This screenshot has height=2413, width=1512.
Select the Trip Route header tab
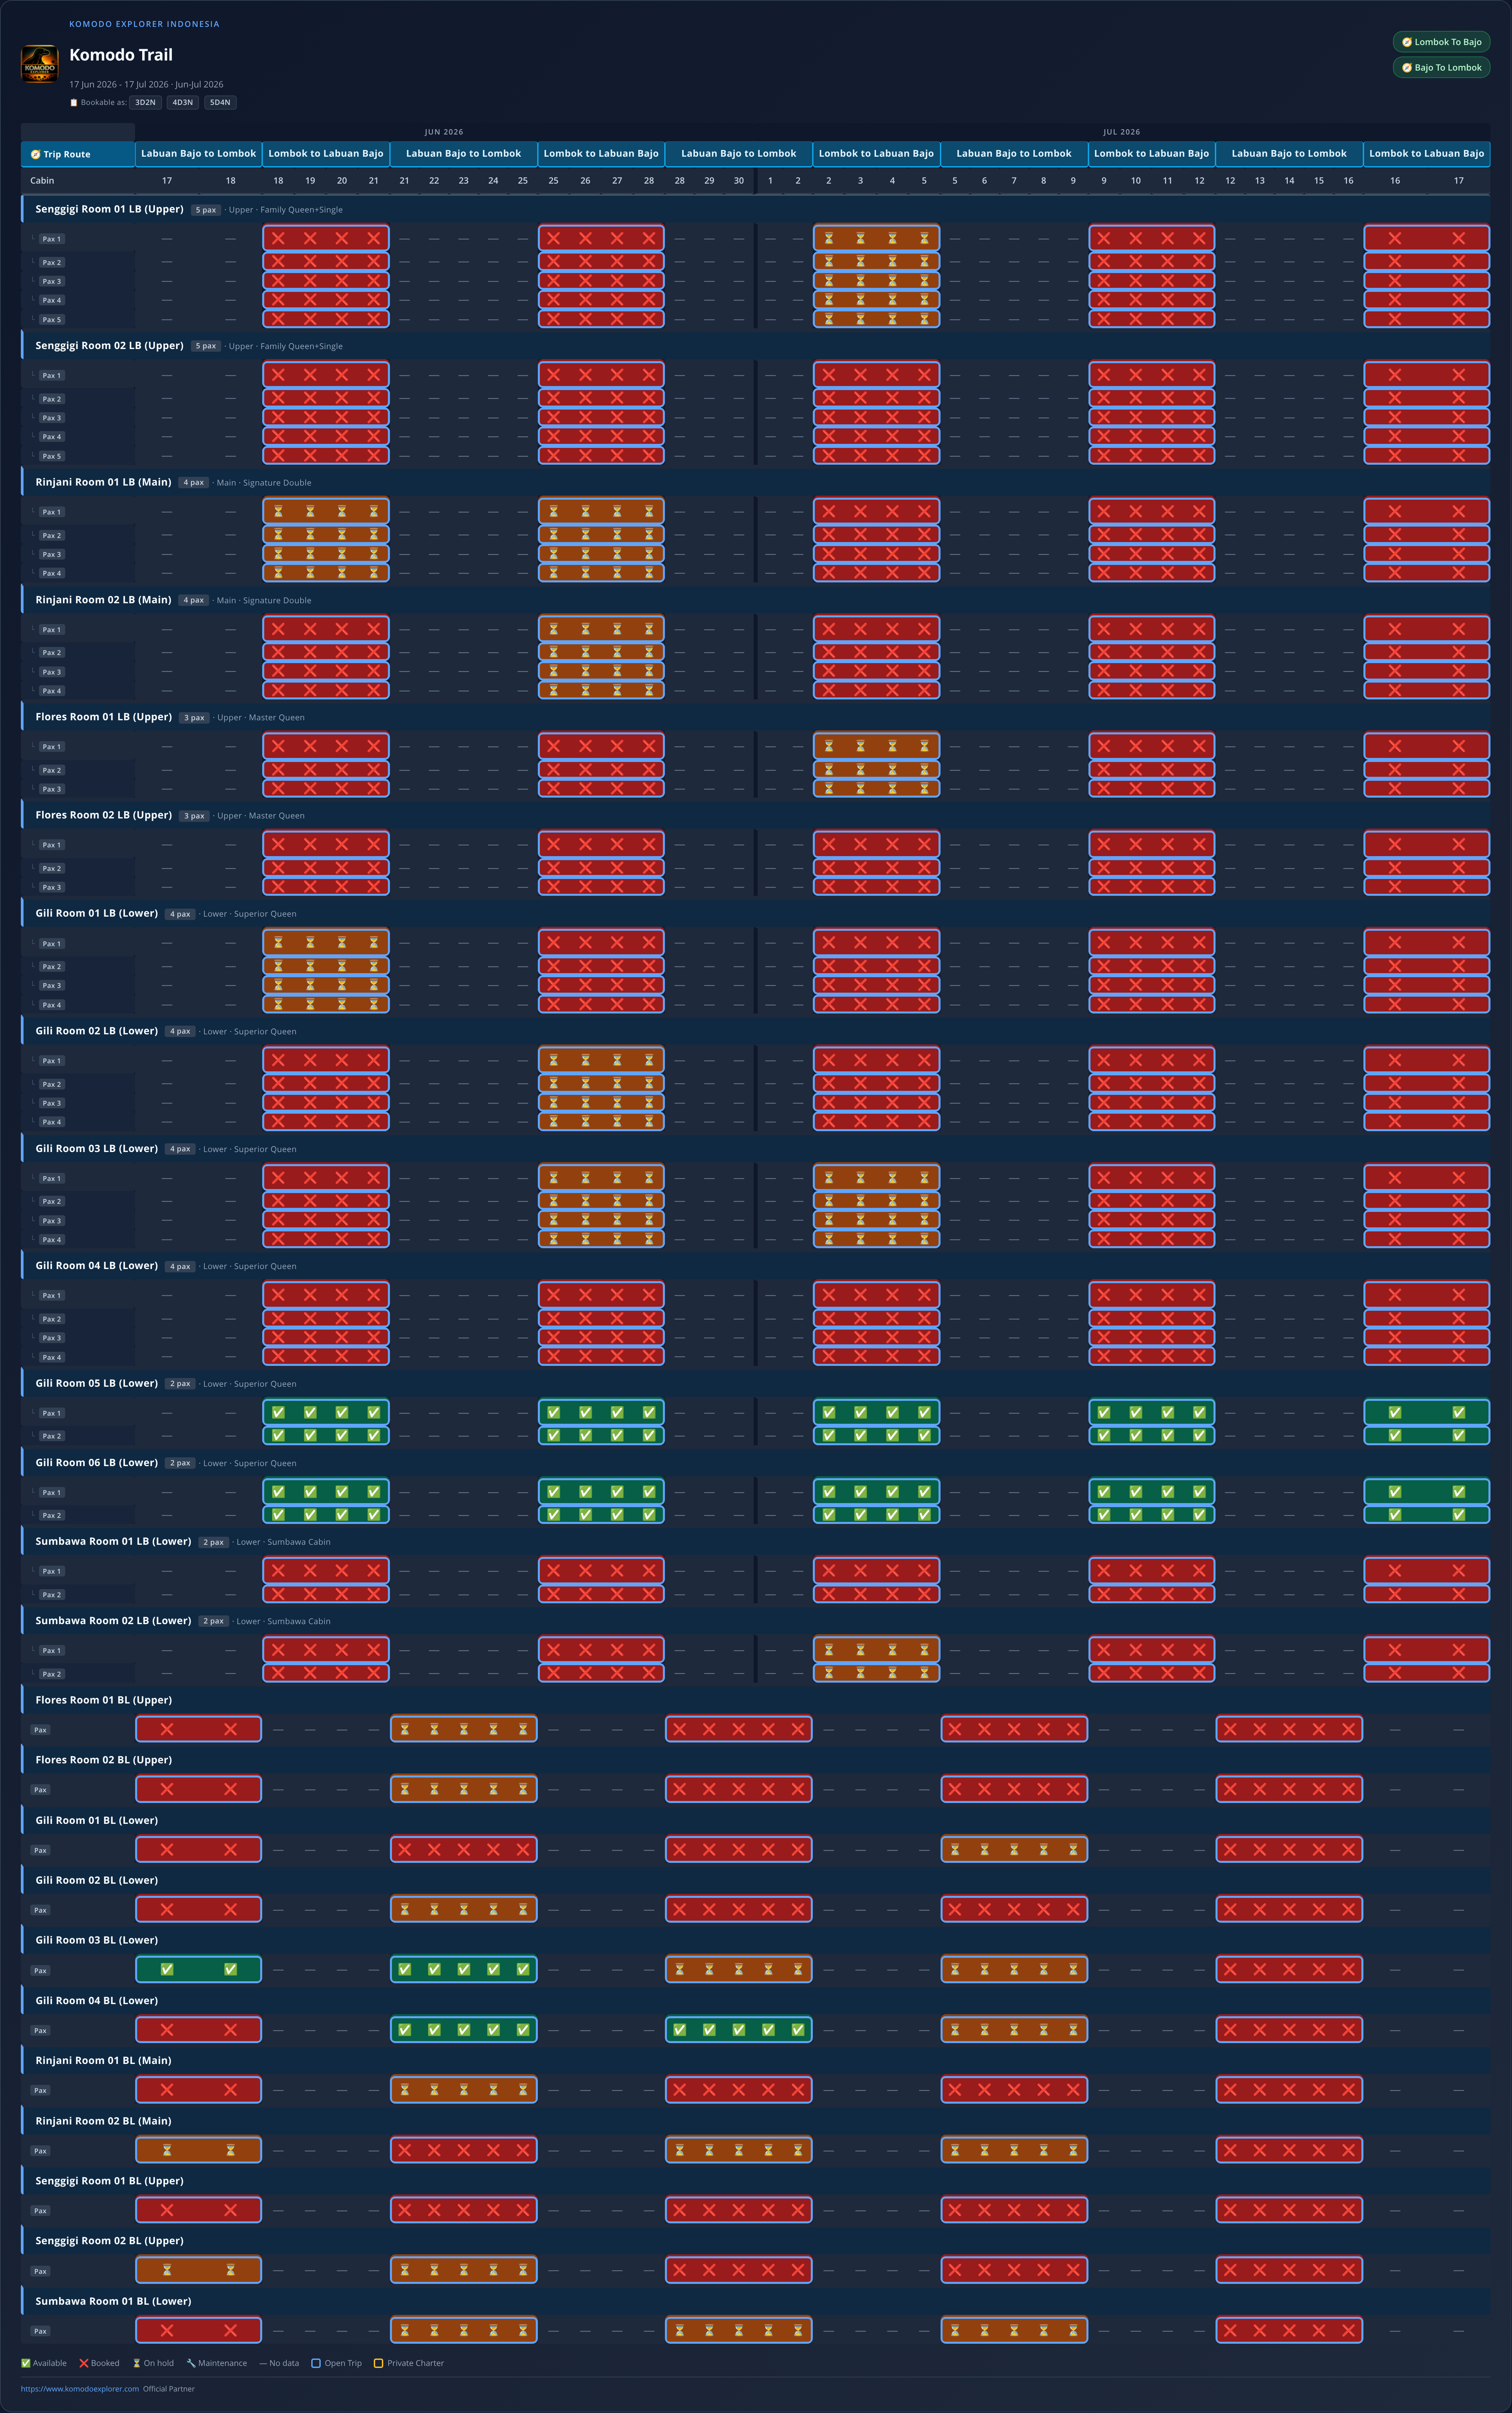(x=78, y=154)
